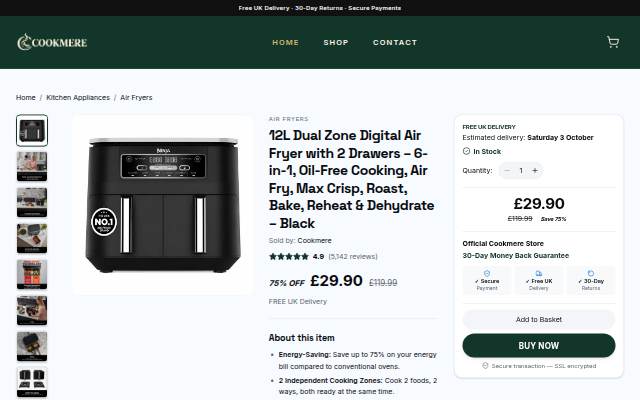Decrease quantity with the minus button
The width and height of the screenshot is (640, 400).
[x=507, y=171]
